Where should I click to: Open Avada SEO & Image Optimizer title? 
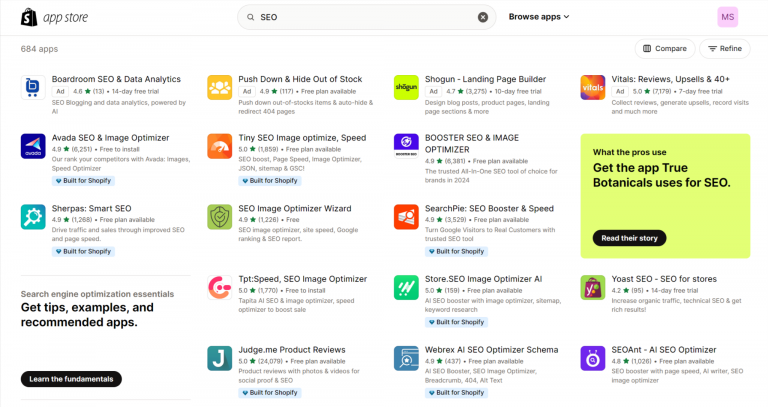111,138
